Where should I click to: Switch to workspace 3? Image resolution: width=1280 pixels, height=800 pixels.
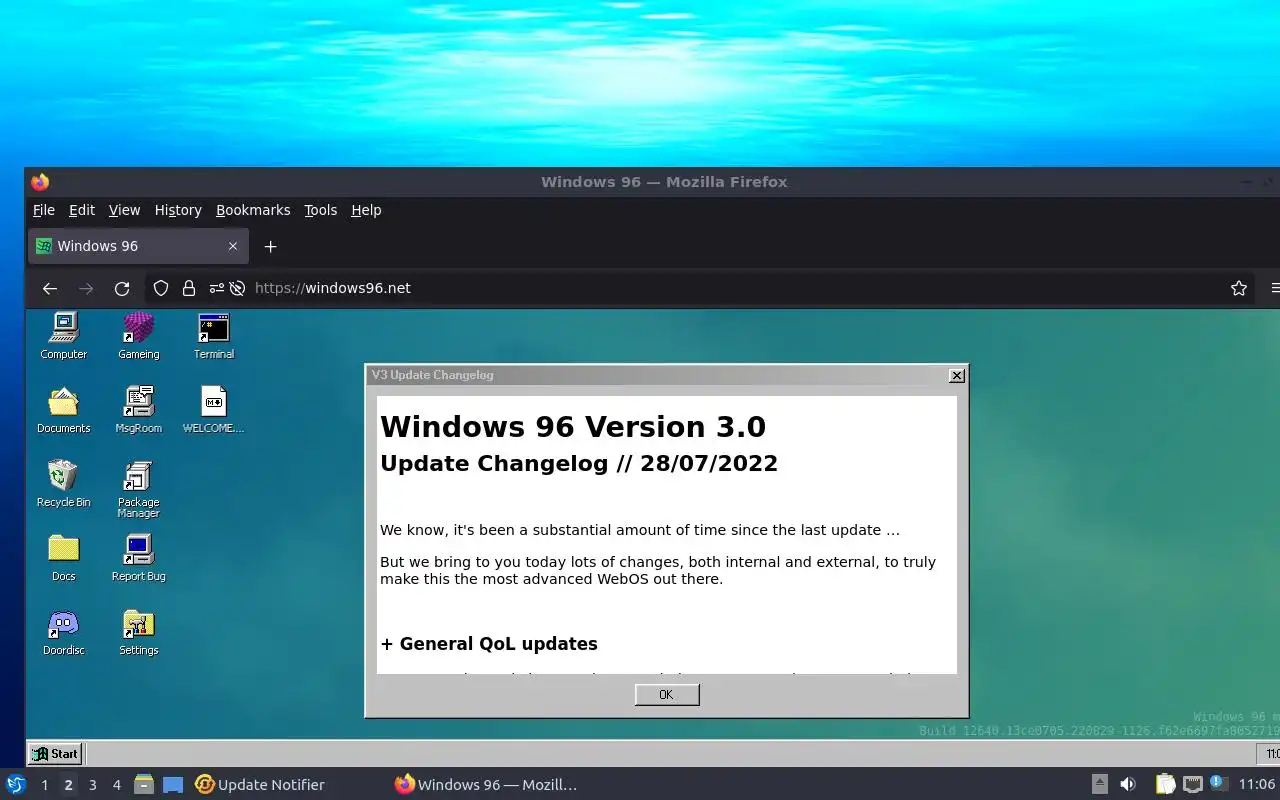pyautogui.click(x=92, y=785)
